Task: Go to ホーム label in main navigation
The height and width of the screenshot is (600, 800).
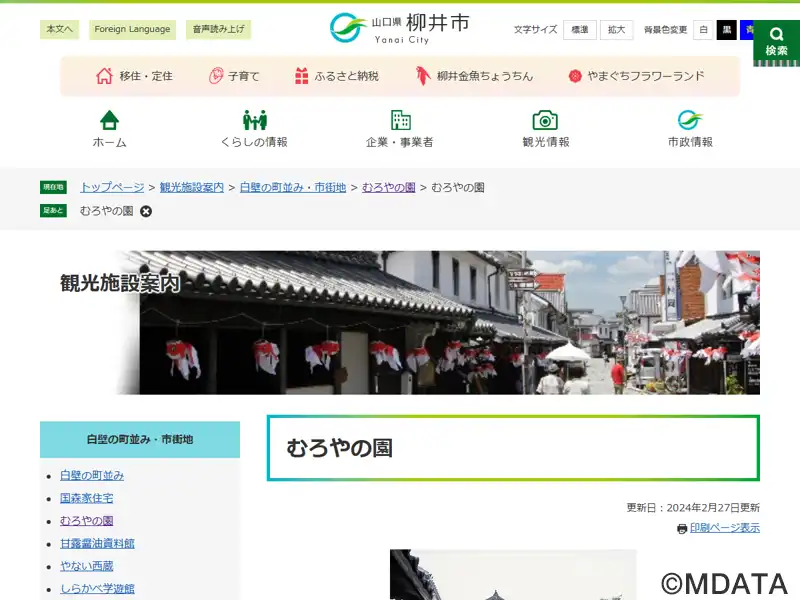Action: click(x=109, y=142)
